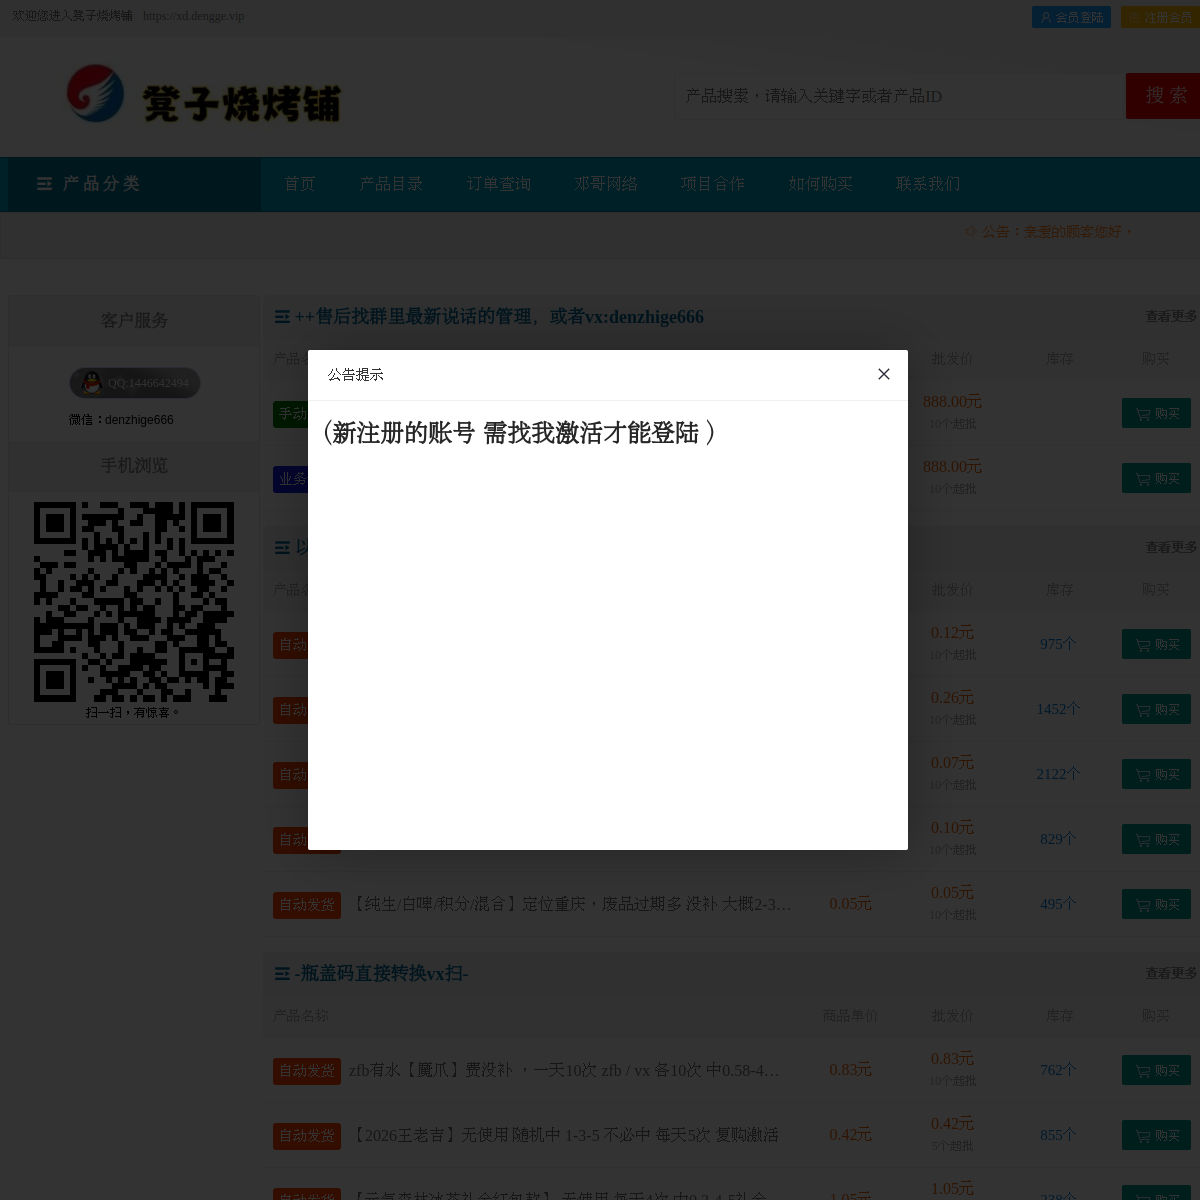Buy the product with 762个 stock

(1156, 1070)
